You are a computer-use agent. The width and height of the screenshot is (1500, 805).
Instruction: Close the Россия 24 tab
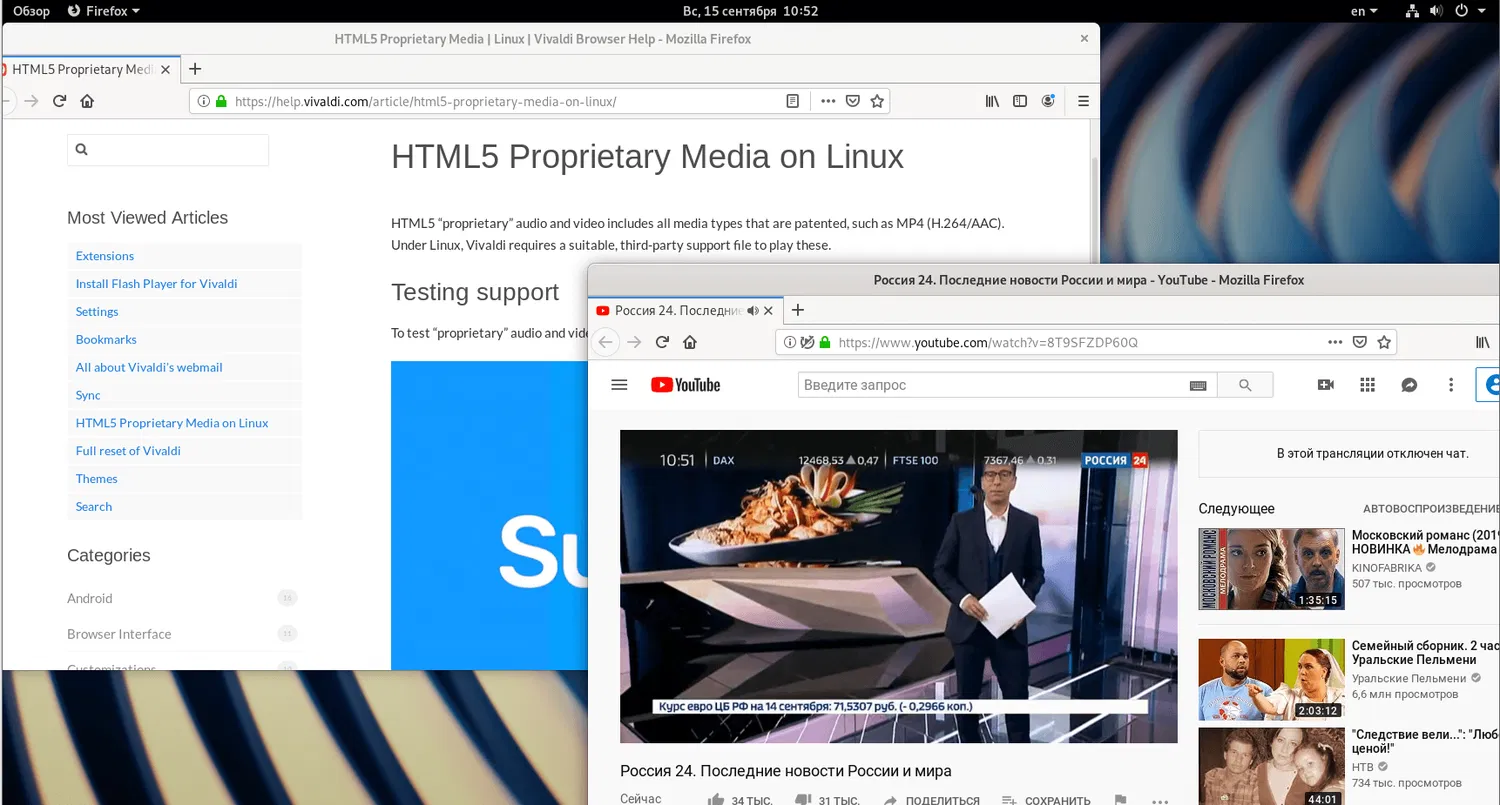(768, 310)
